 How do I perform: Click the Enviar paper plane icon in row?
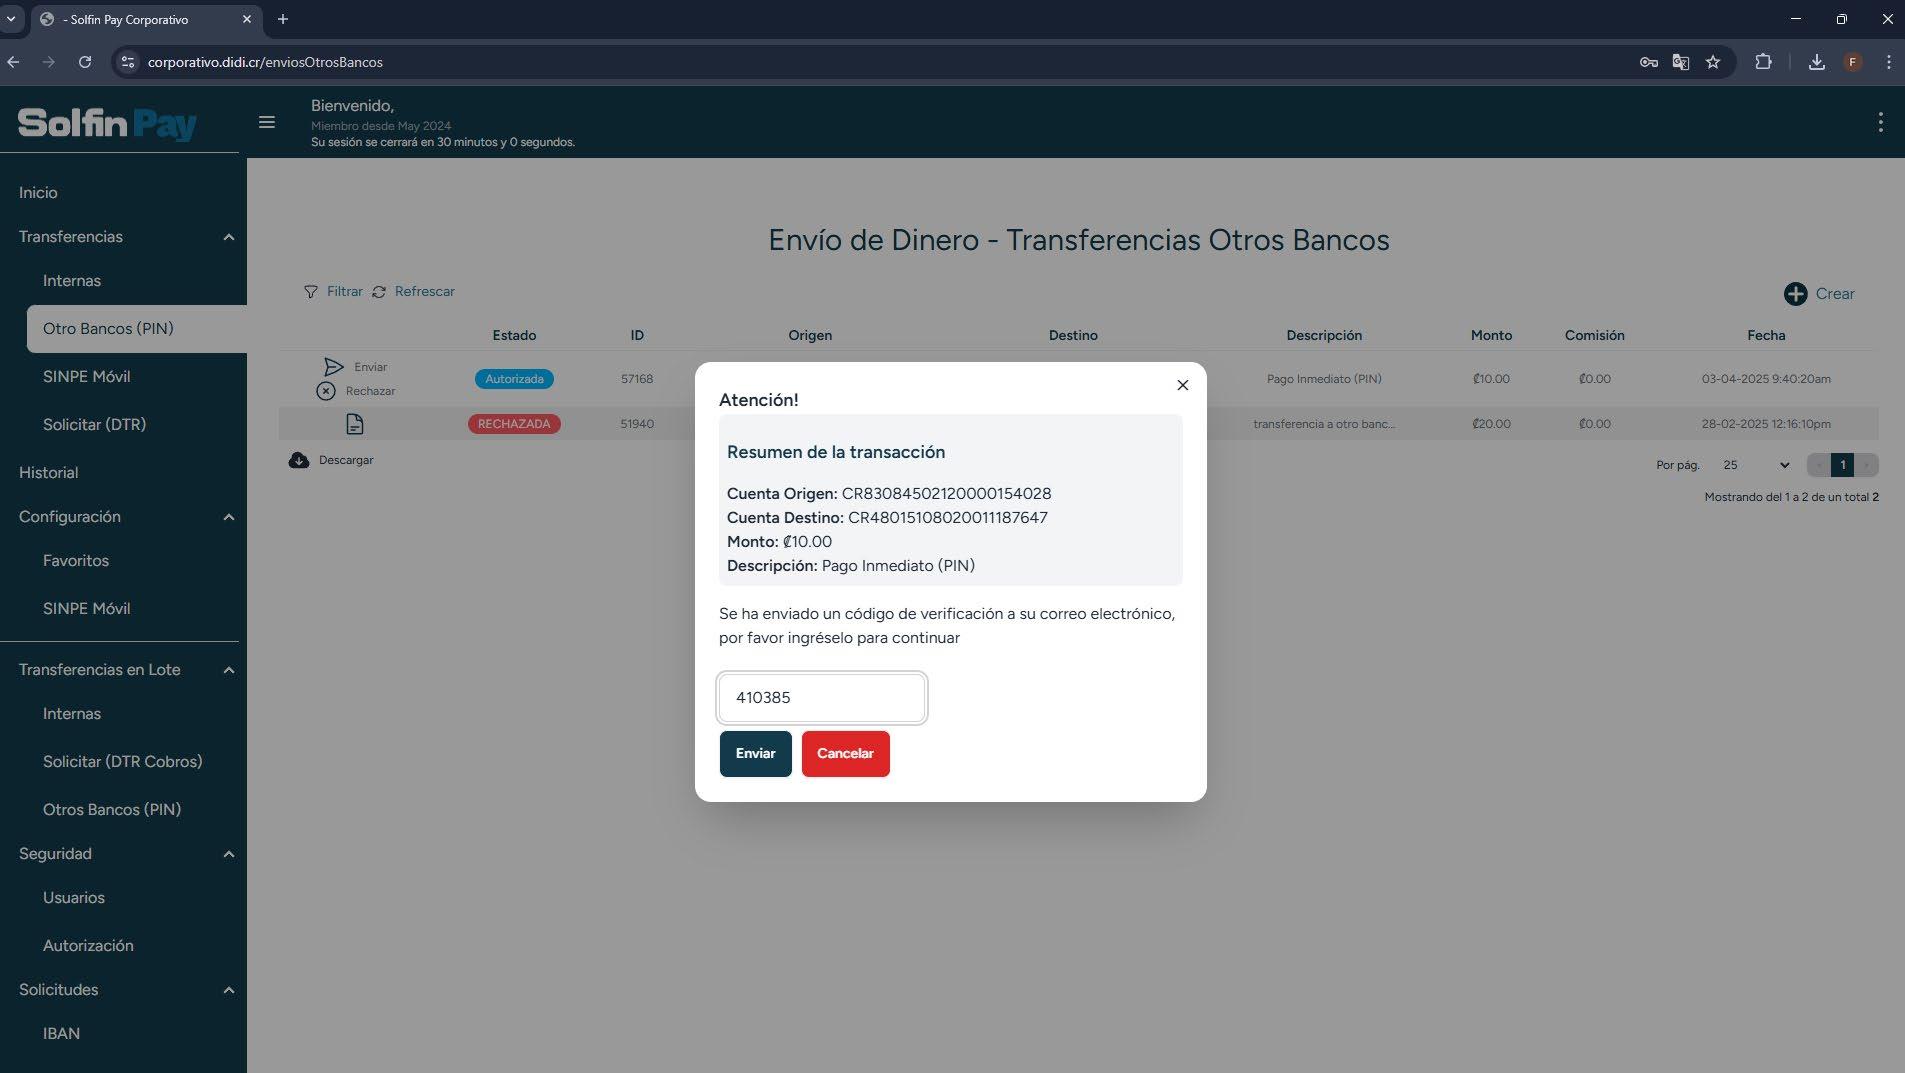pos(334,367)
